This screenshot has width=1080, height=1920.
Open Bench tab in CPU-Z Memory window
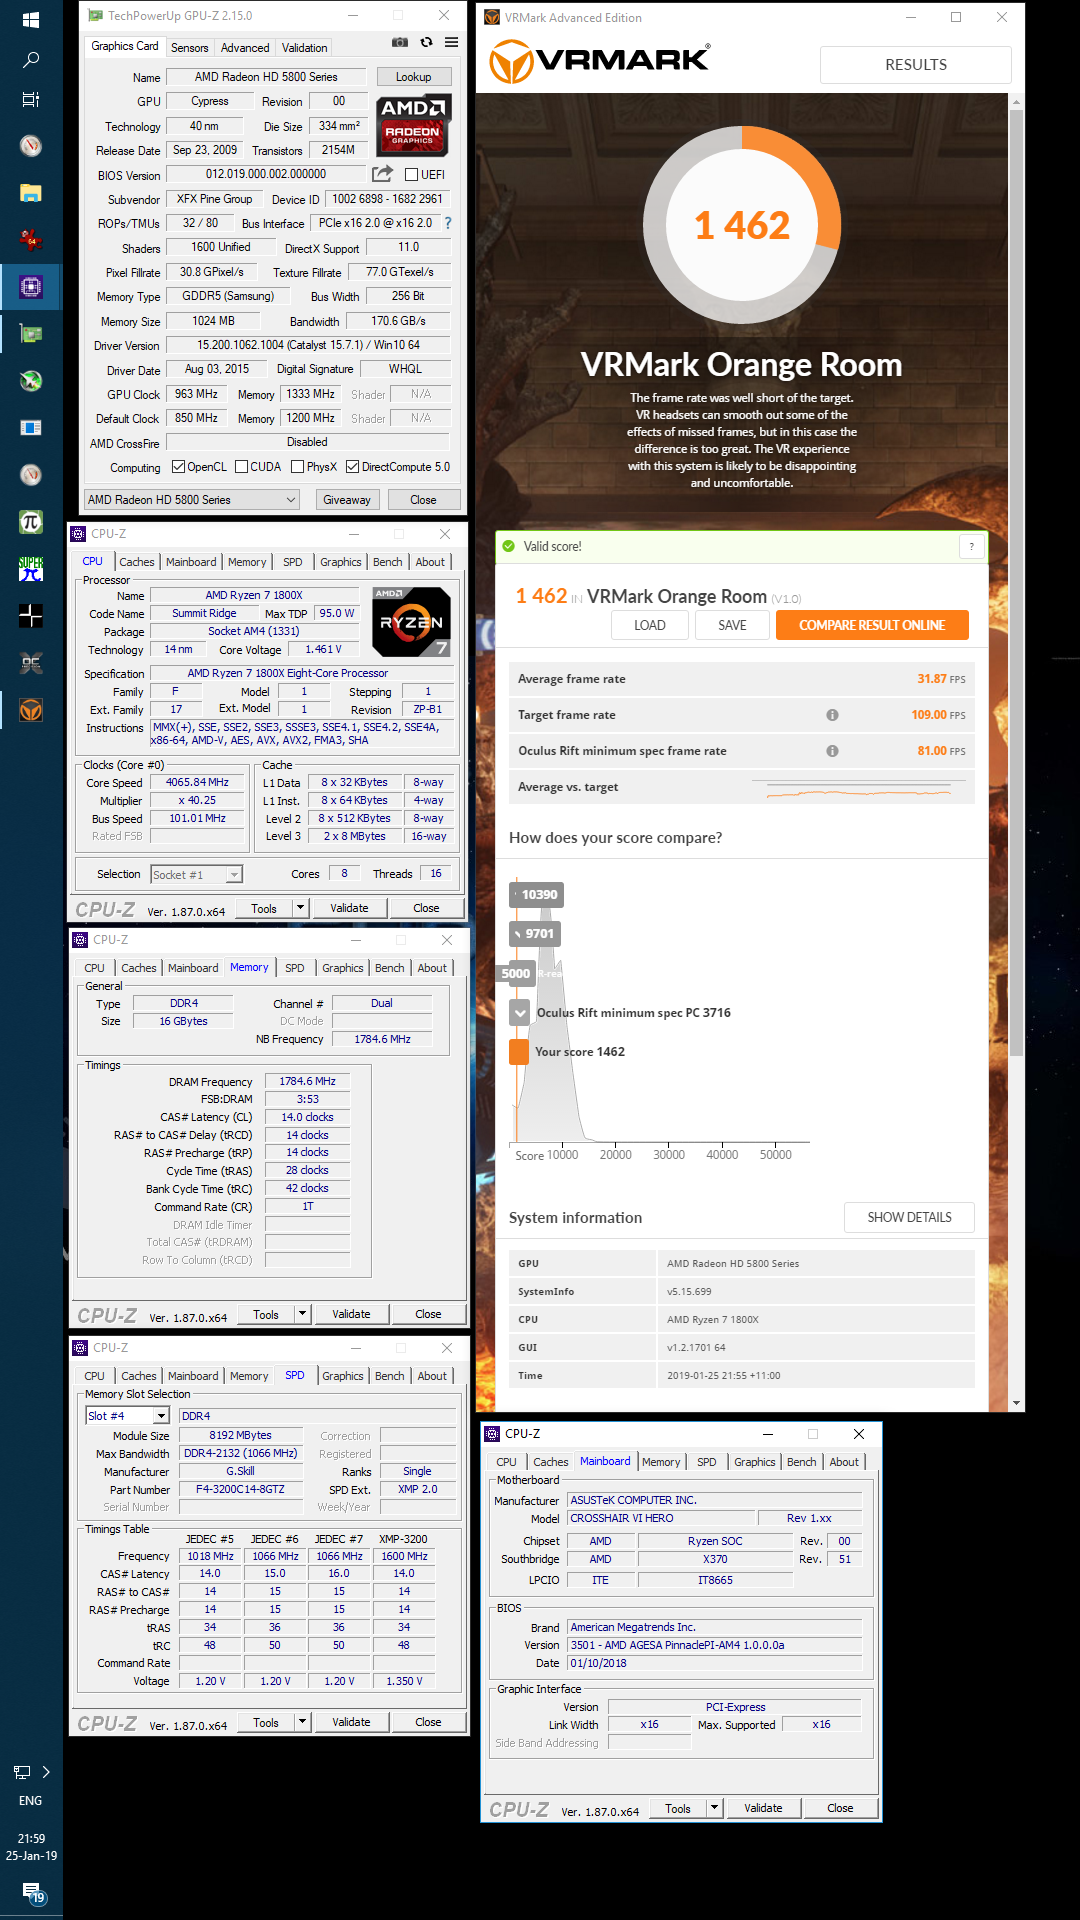390,968
